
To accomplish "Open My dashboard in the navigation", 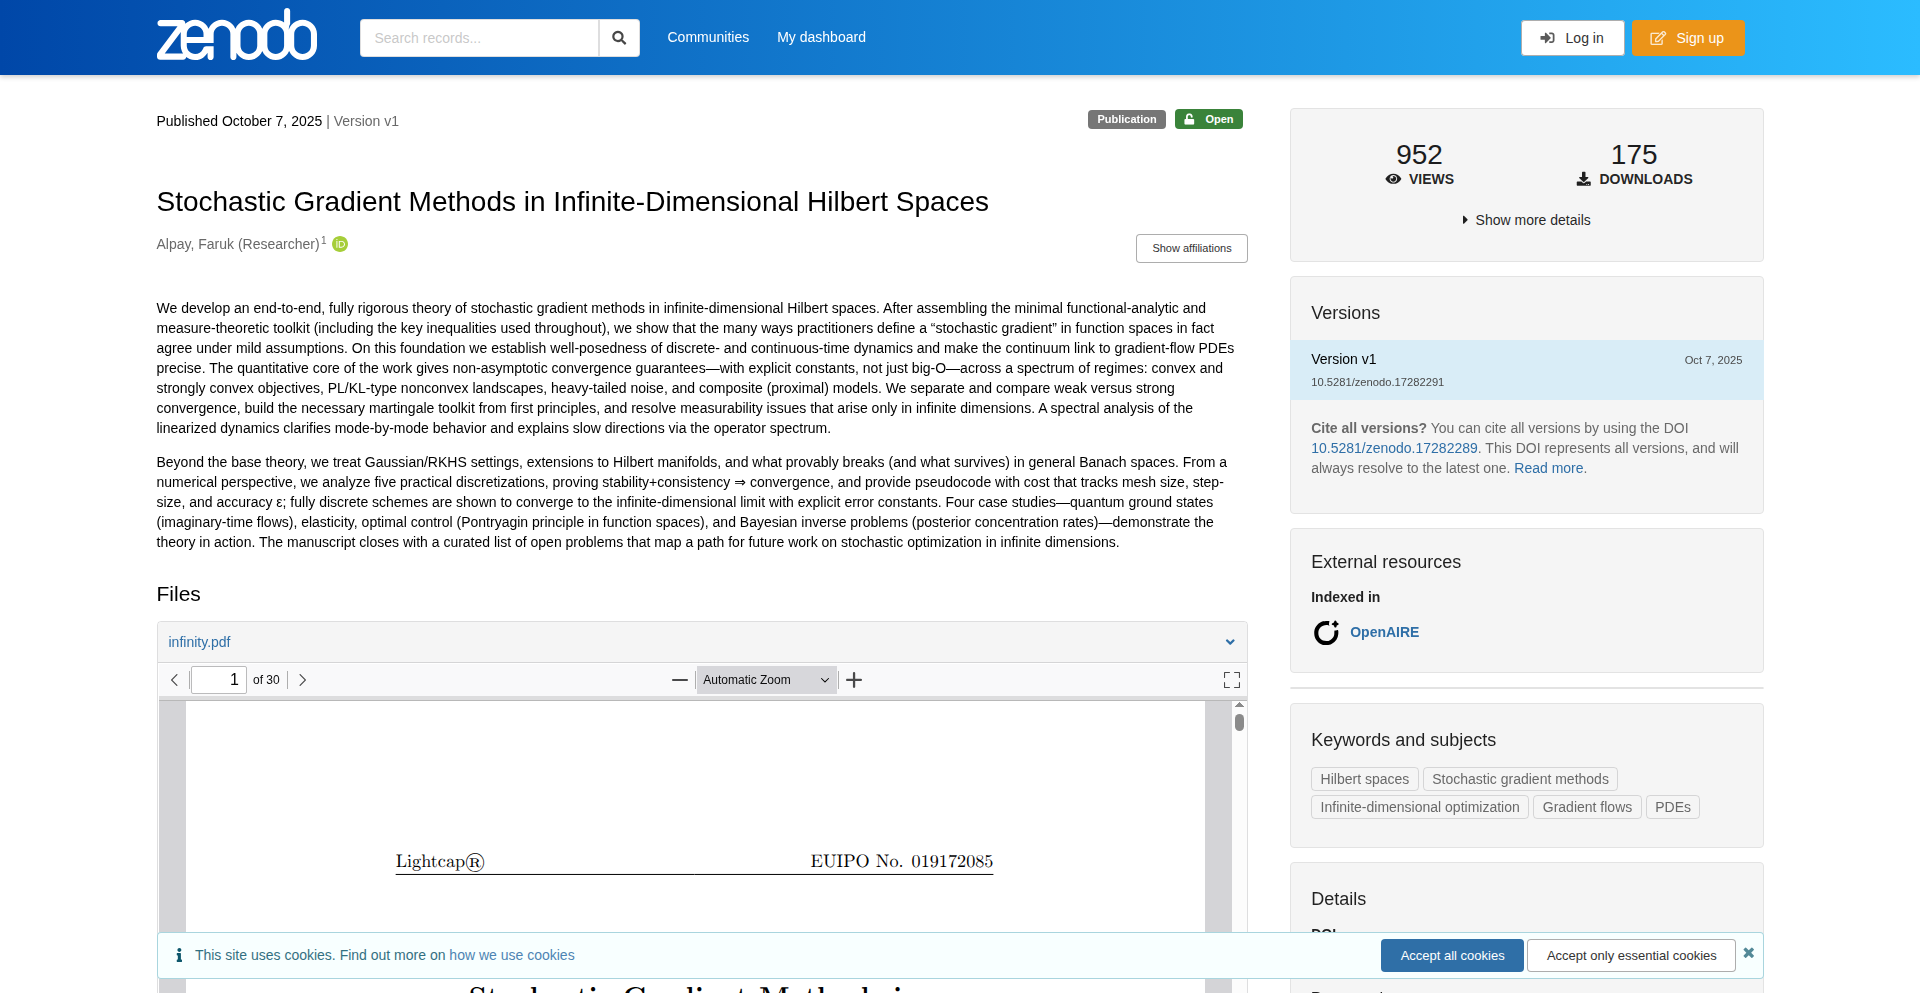I will click(x=821, y=37).
